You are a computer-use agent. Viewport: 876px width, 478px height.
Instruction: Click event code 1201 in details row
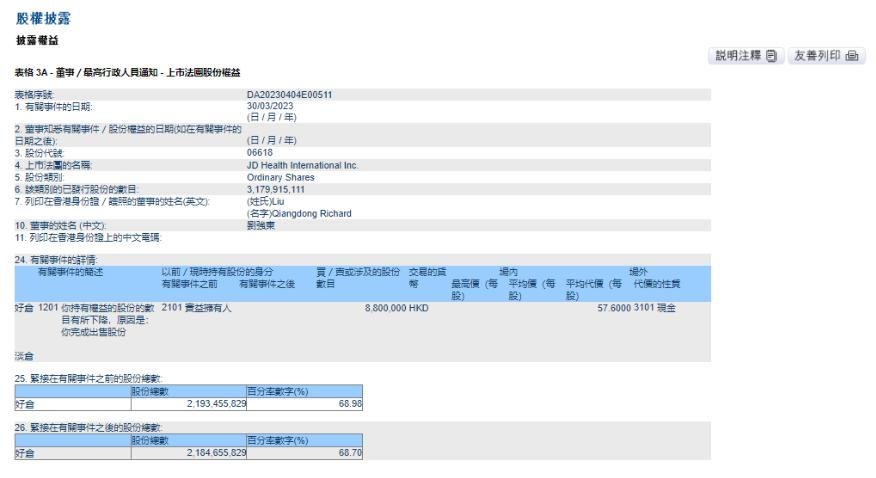(47, 309)
